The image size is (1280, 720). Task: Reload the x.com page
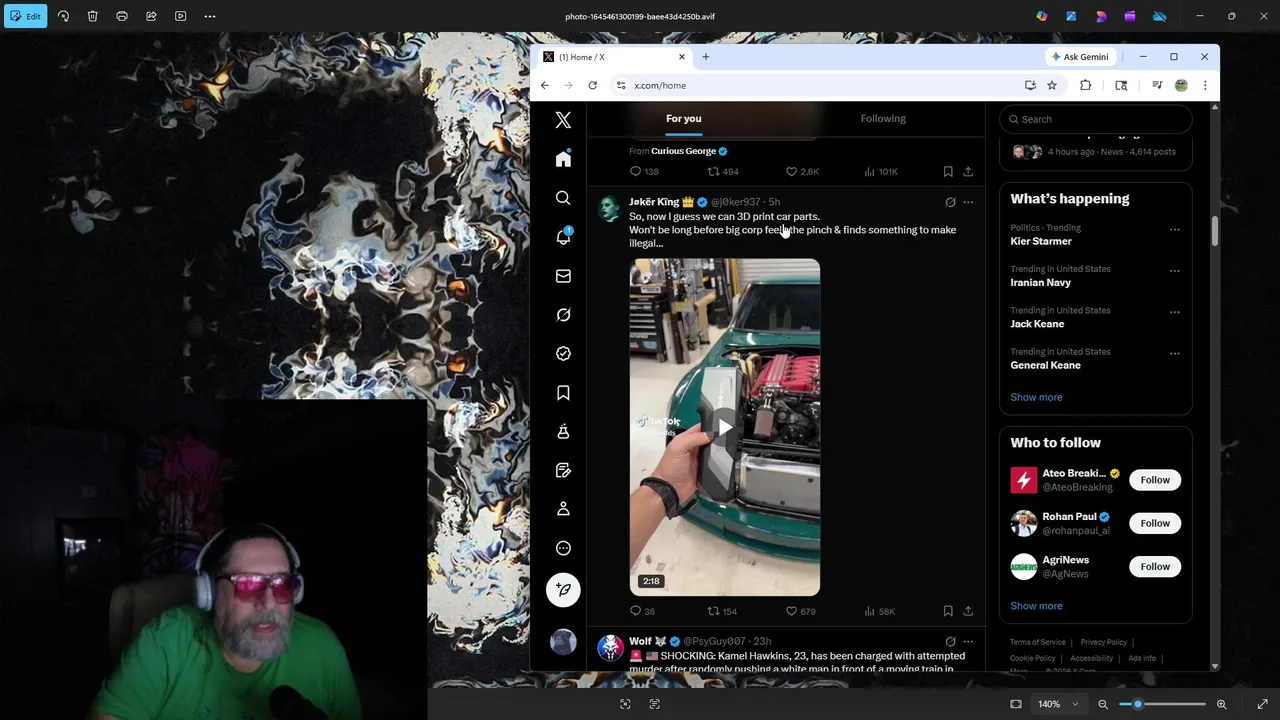(592, 85)
